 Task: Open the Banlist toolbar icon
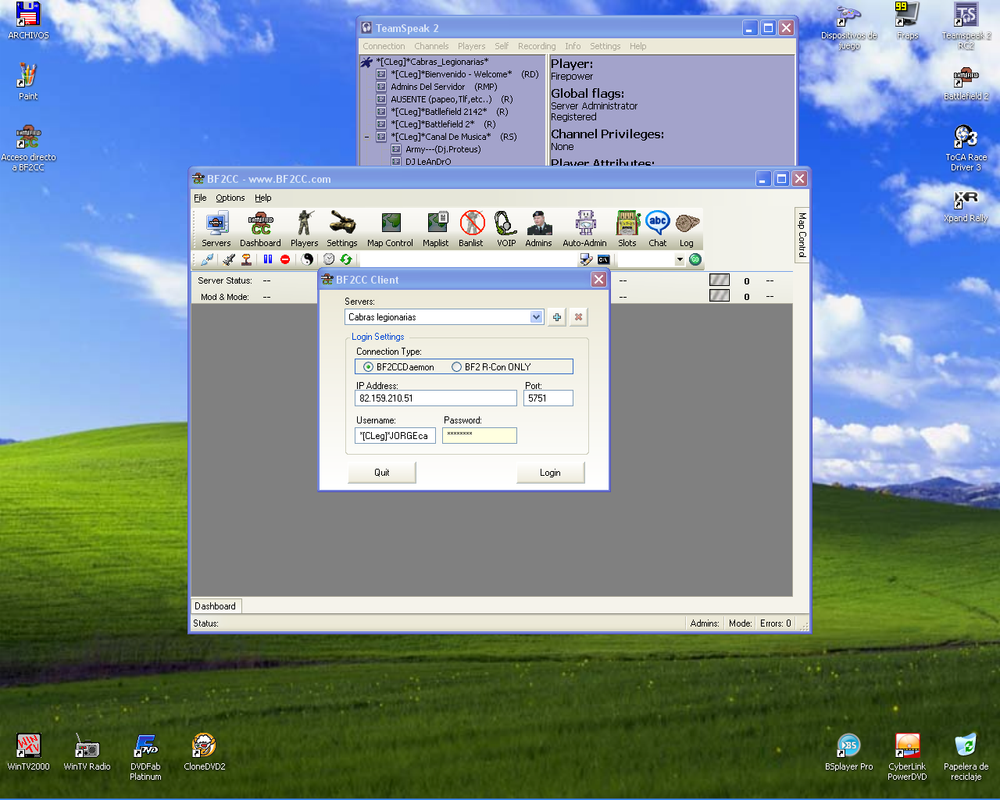point(471,229)
